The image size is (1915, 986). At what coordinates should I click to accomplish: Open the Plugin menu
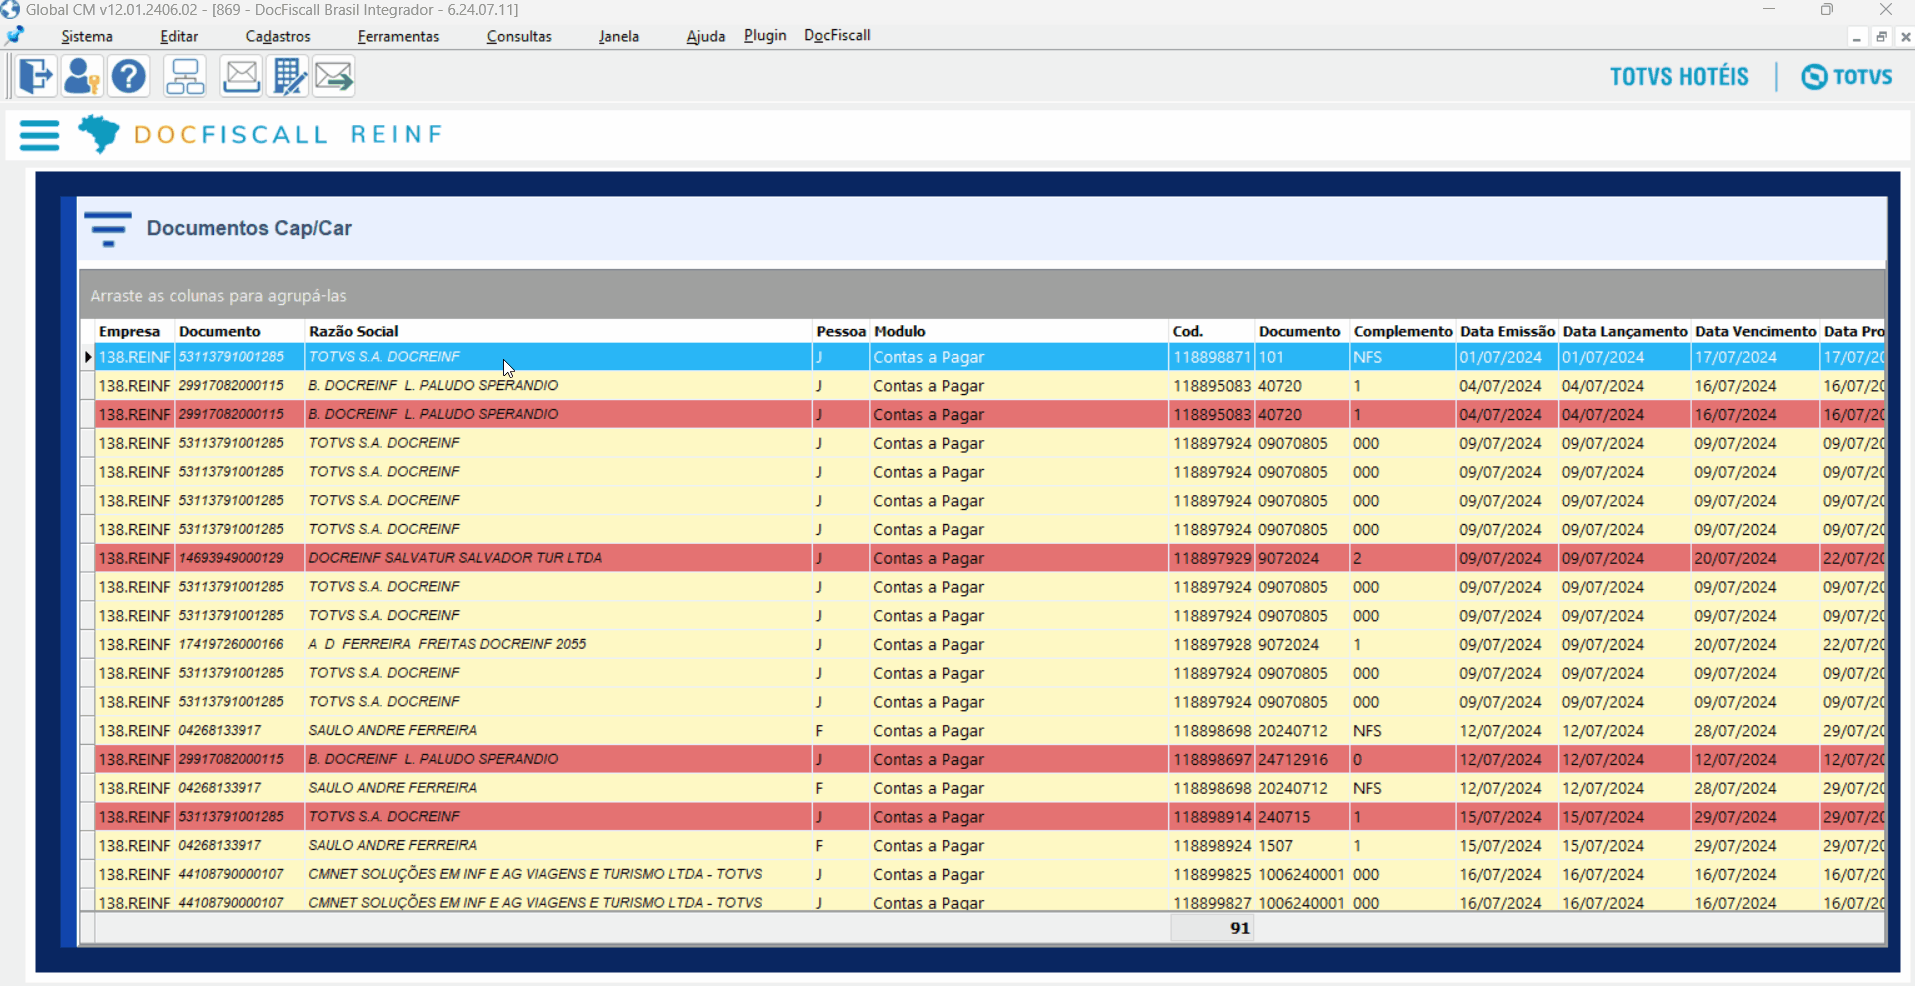pos(765,35)
